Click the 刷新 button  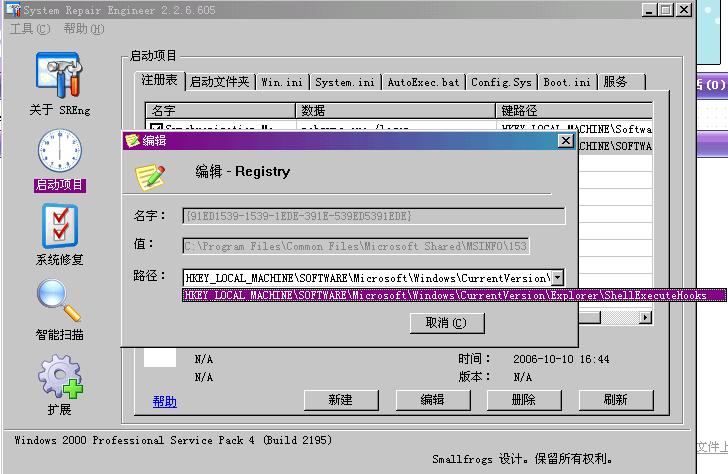click(616, 400)
